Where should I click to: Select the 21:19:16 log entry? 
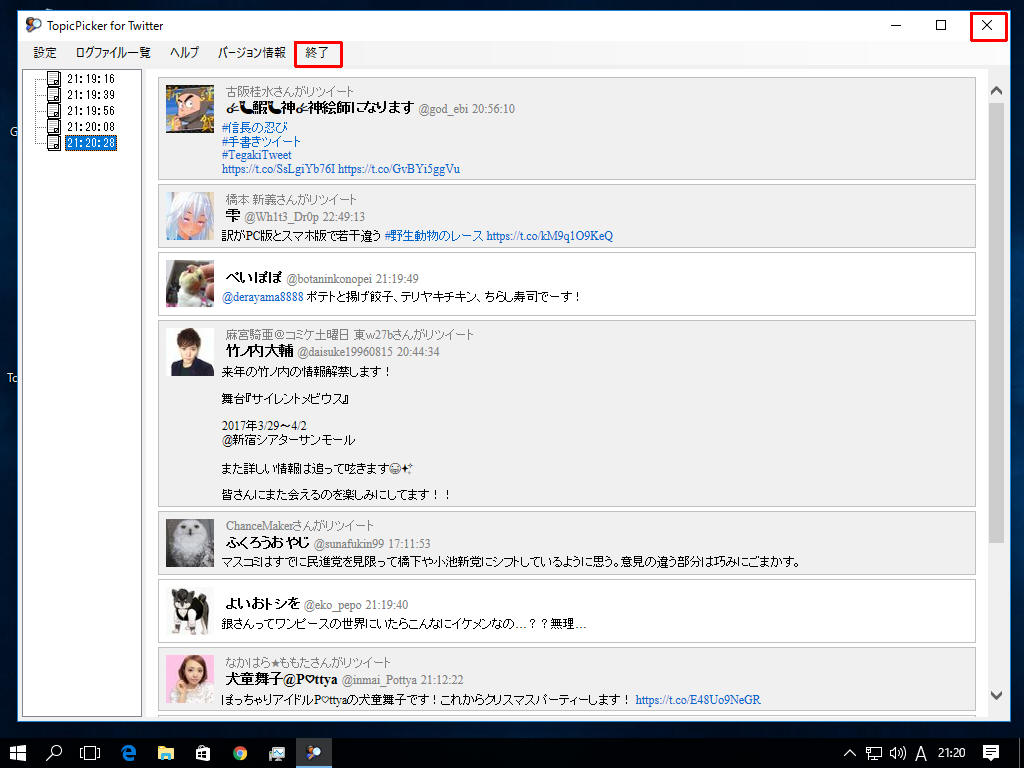[91, 79]
